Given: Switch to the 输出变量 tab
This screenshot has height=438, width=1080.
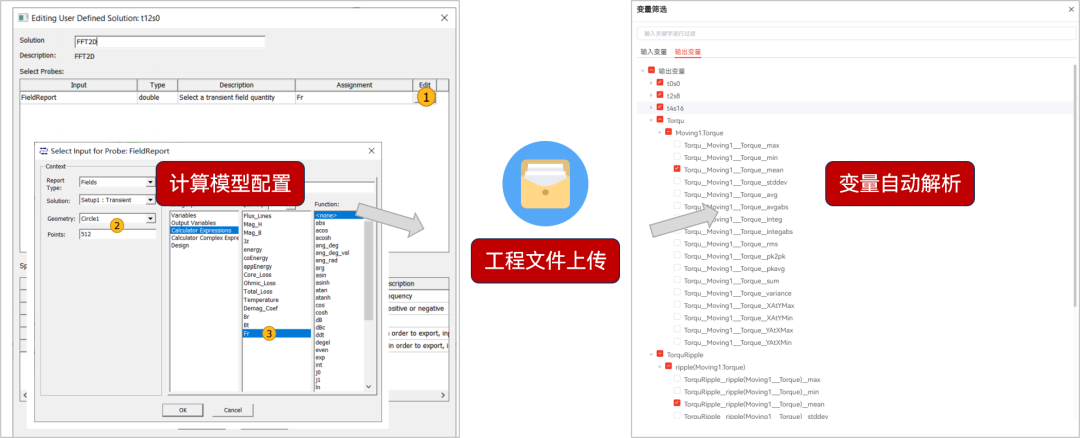Looking at the screenshot, I should [x=687, y=52].
